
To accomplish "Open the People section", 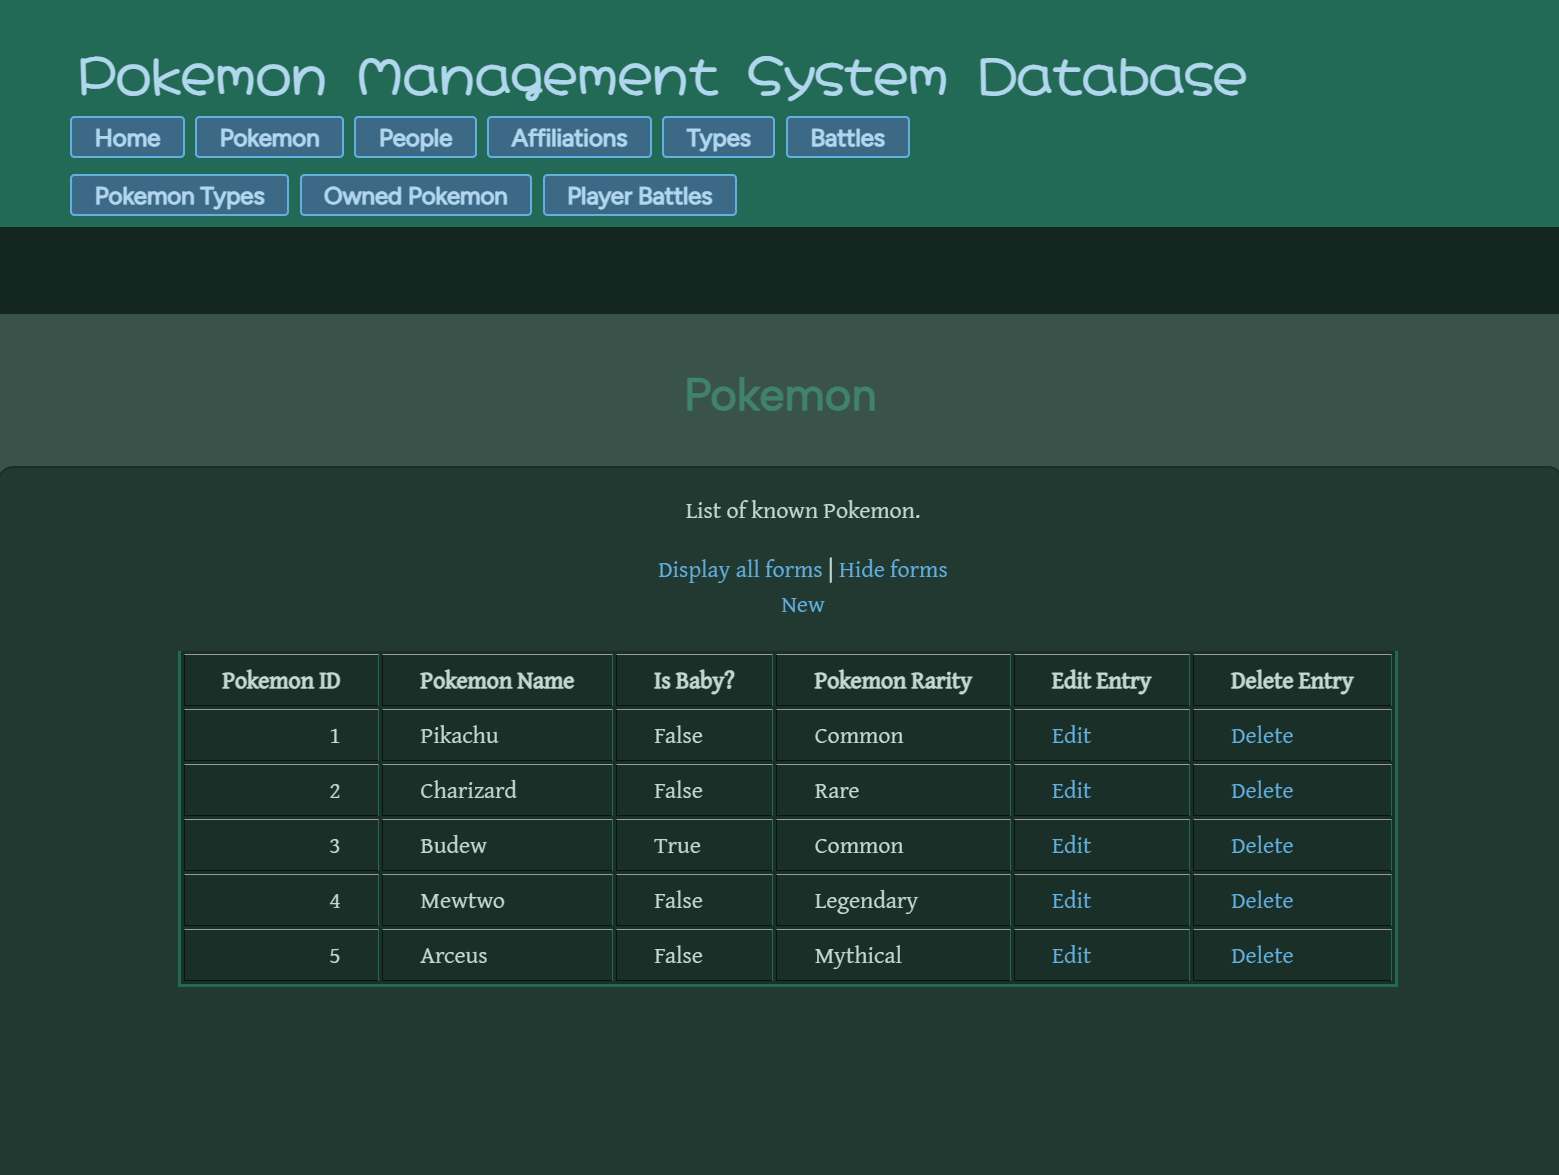I will pyautogui.click(x=415, y=137).
